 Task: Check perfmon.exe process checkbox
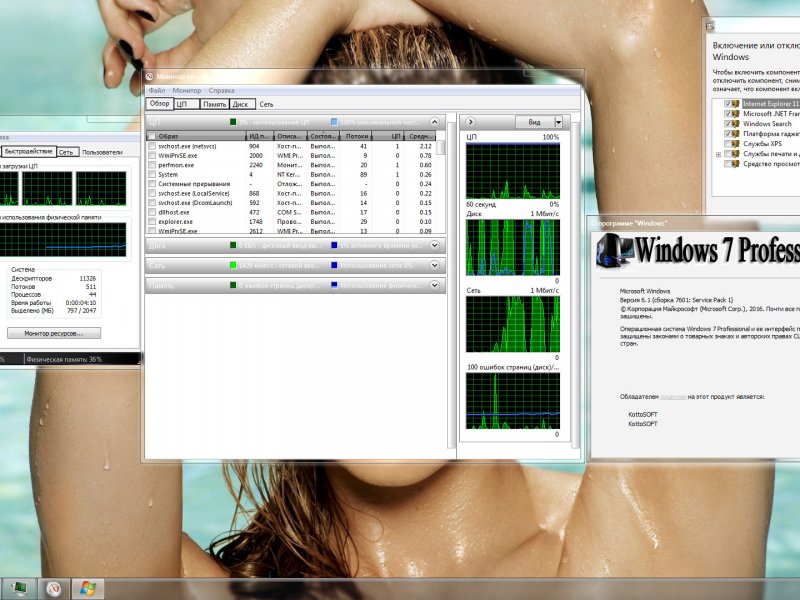pos(152,165)
